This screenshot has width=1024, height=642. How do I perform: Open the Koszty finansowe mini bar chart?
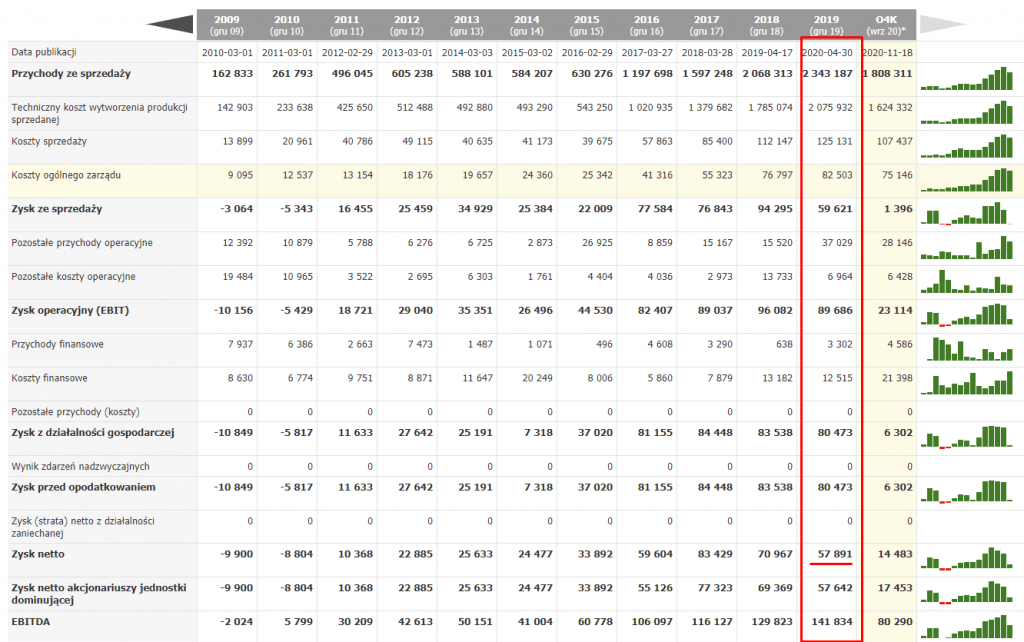click(967, 383)
